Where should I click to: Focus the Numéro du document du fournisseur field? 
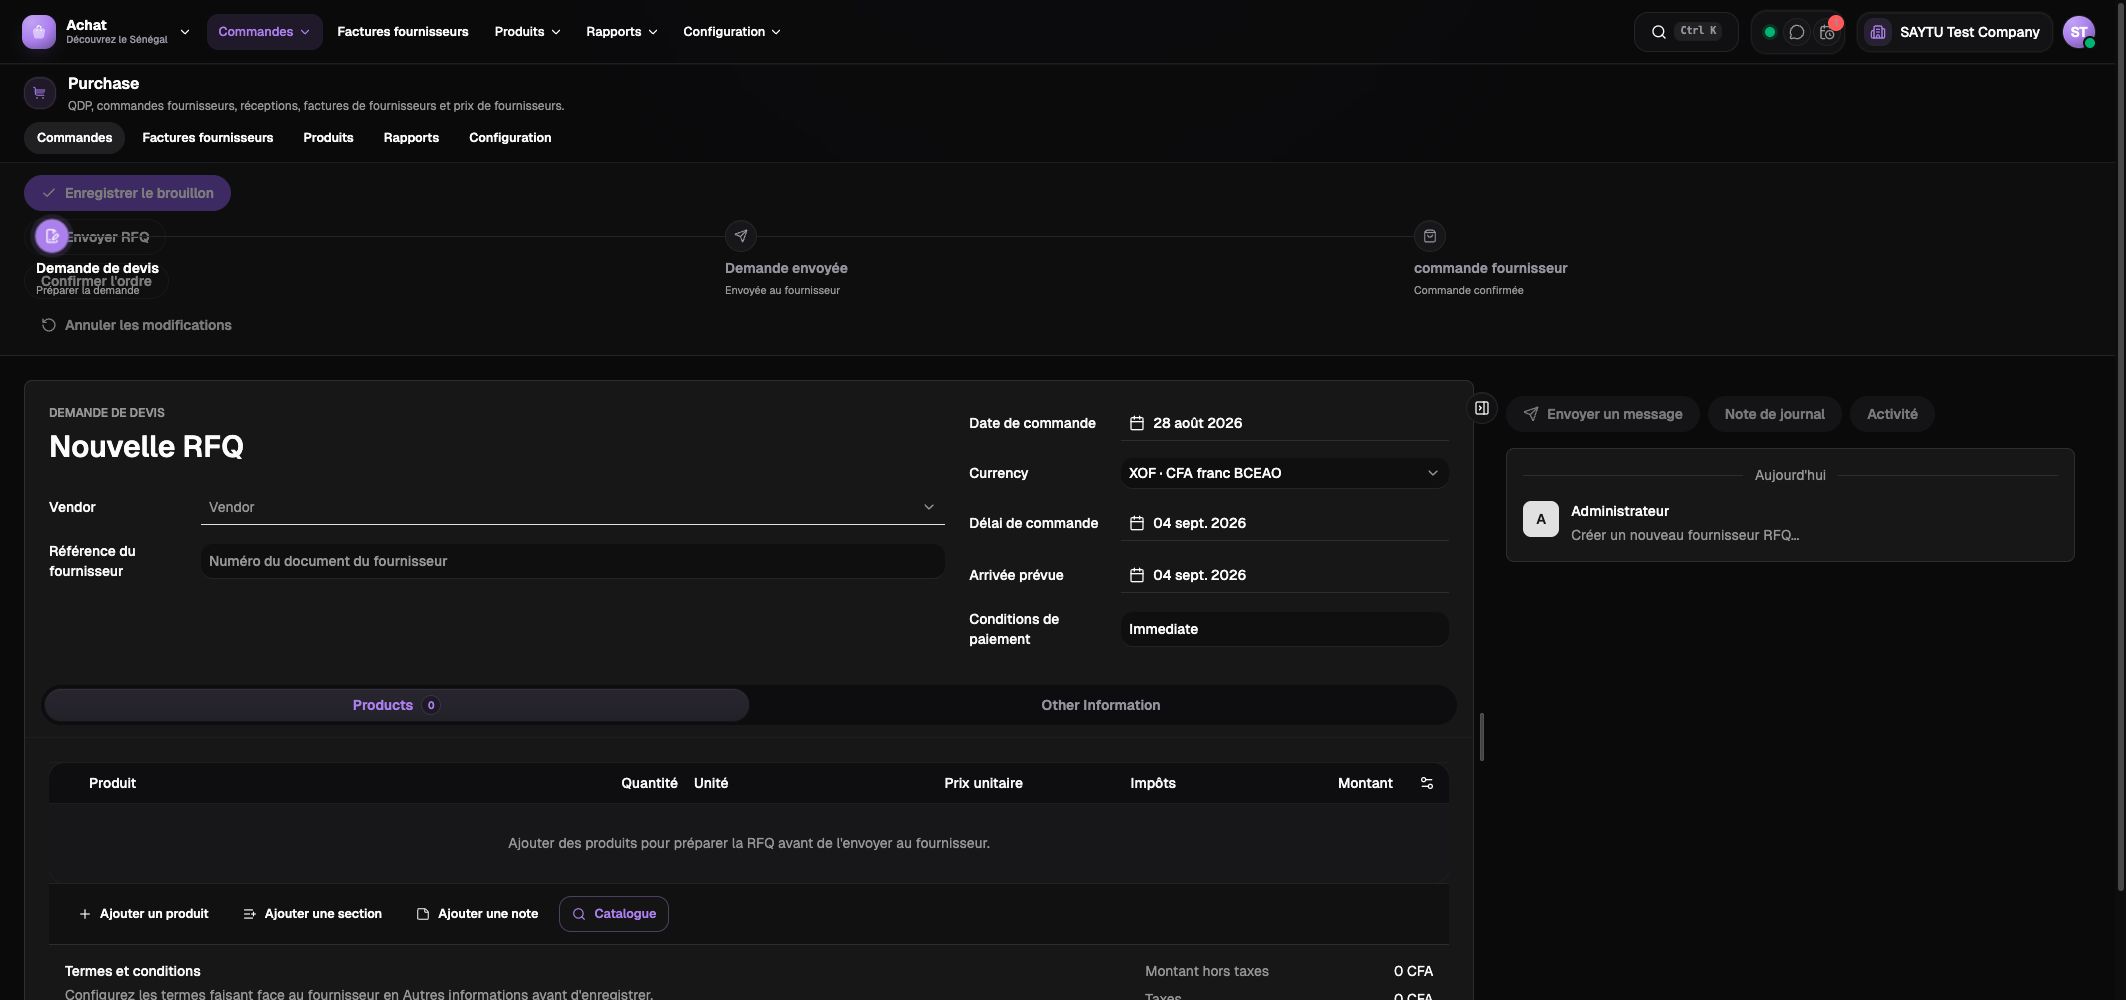click(572, 561)
